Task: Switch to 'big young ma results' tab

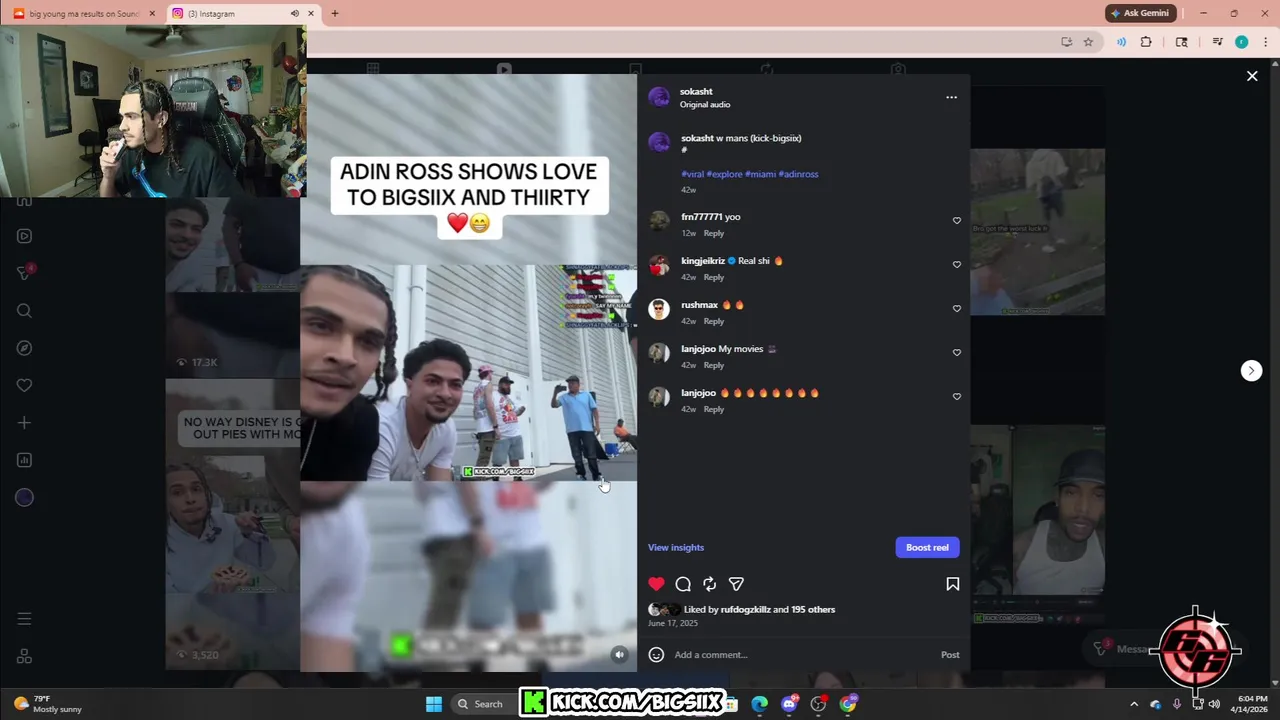Action: pyautogui.click(x=83, y=13)
